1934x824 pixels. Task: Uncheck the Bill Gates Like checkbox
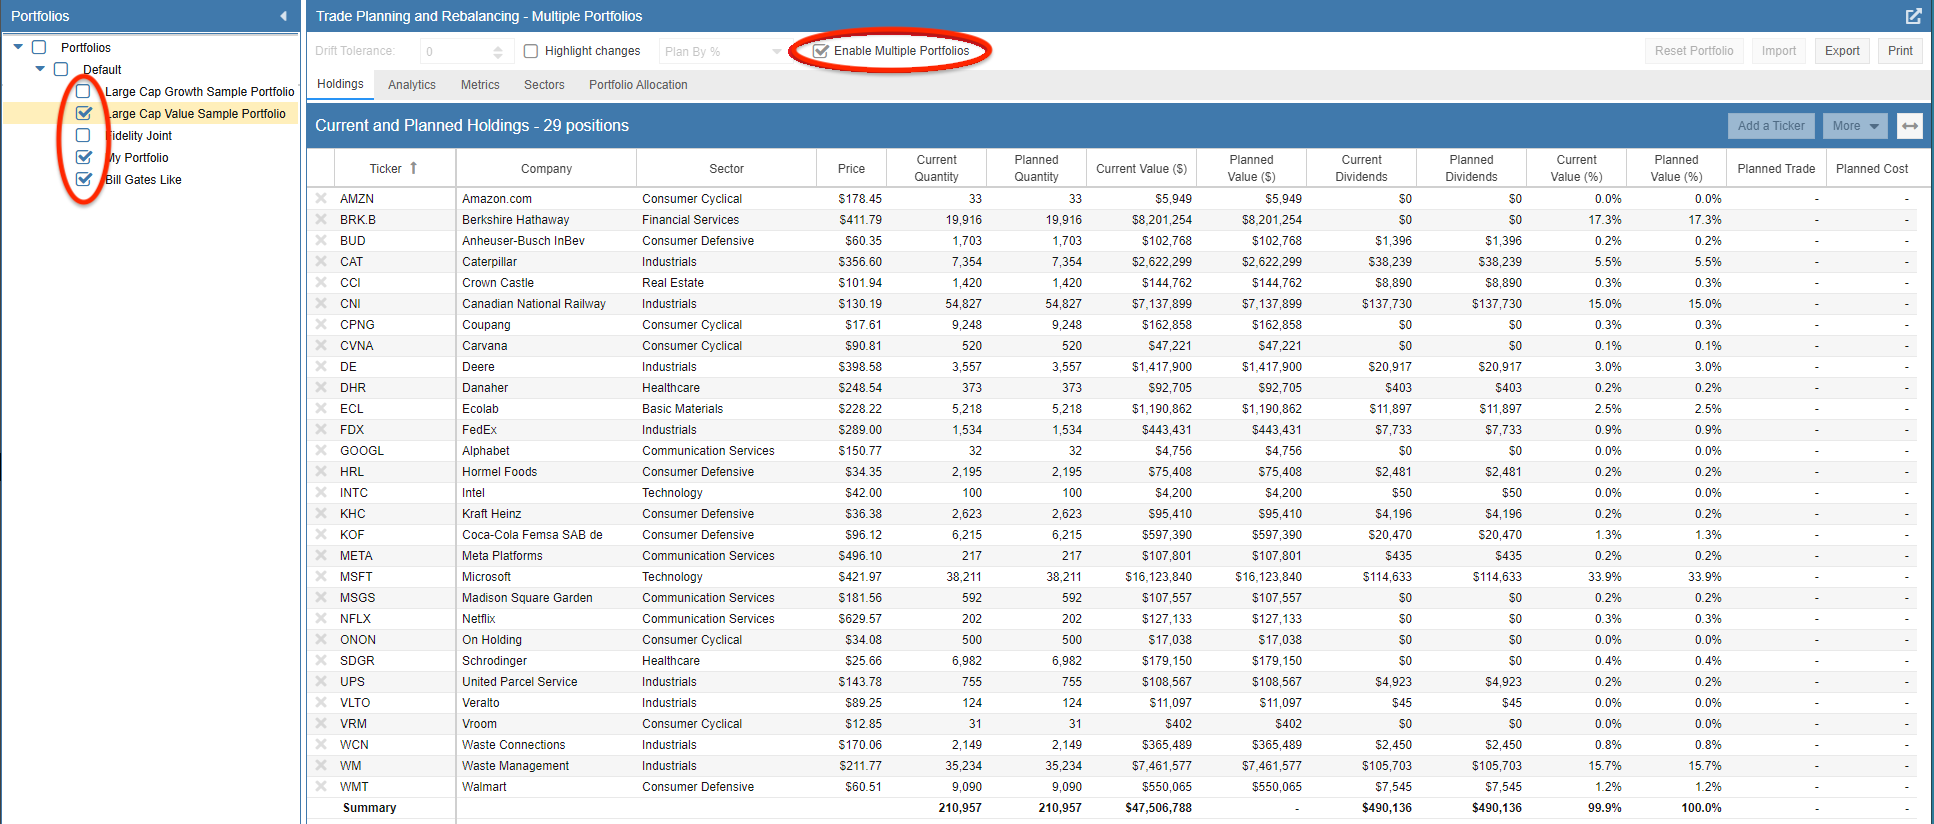[84, 179]
